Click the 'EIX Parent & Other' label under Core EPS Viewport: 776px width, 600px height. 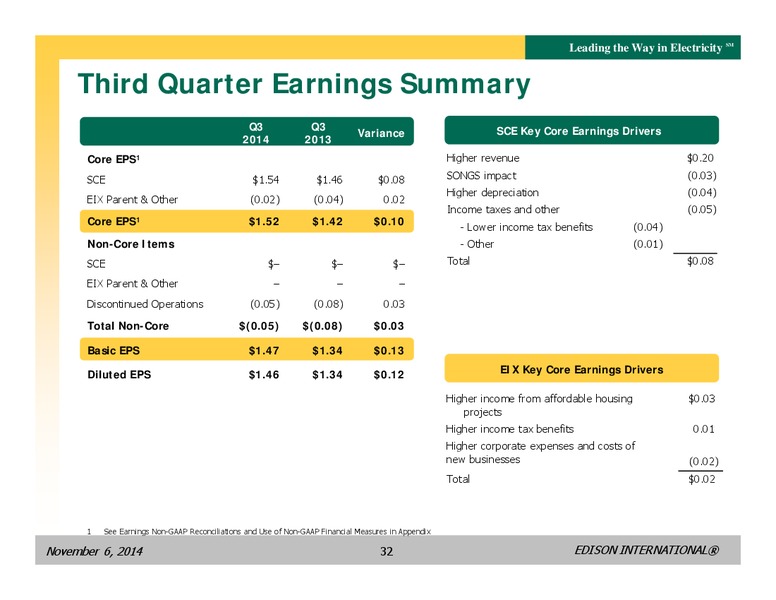(x=132, y=200)
